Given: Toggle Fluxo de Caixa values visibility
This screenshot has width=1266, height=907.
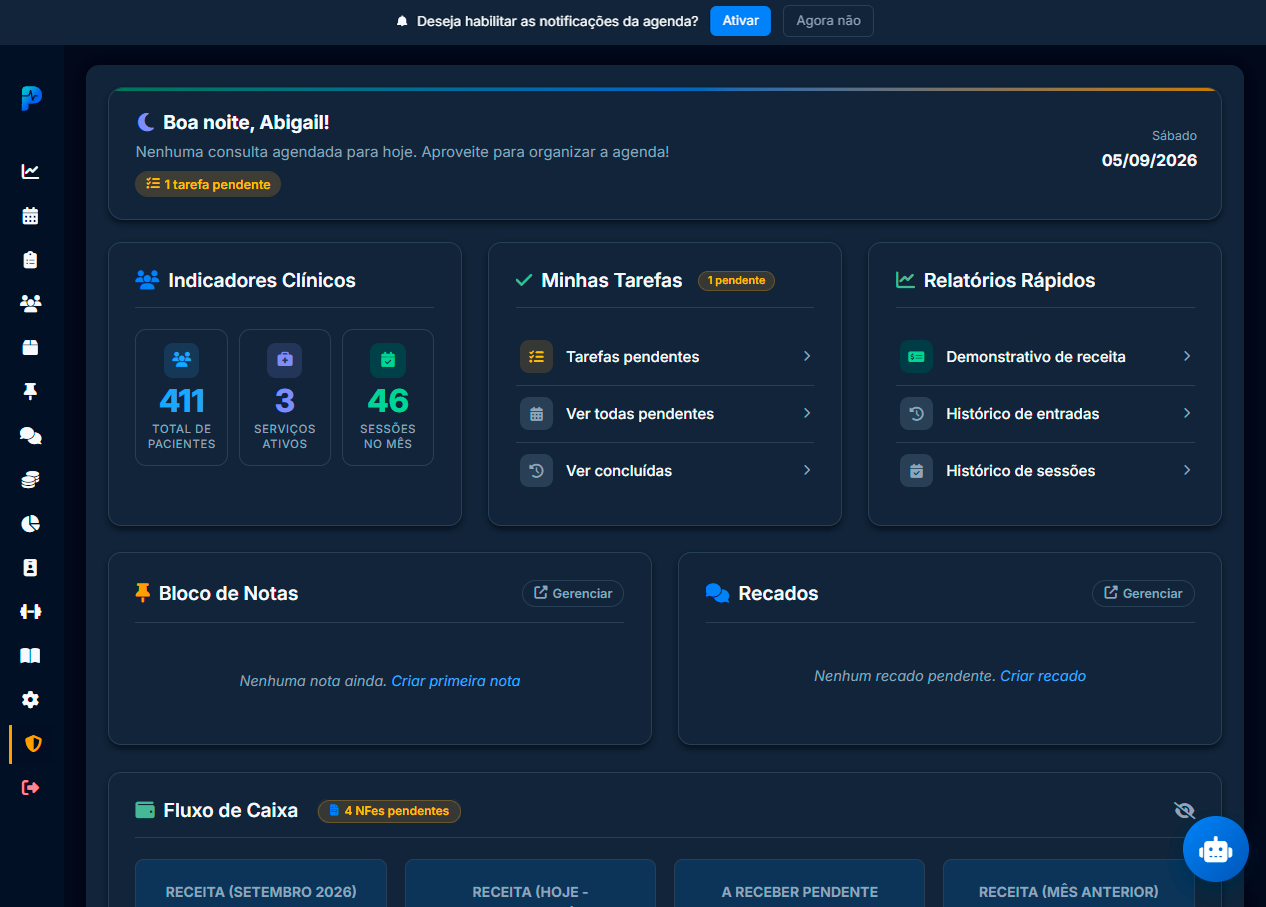Looking at the screenshot, I should pyautogui.click(x=1185, y=810).
